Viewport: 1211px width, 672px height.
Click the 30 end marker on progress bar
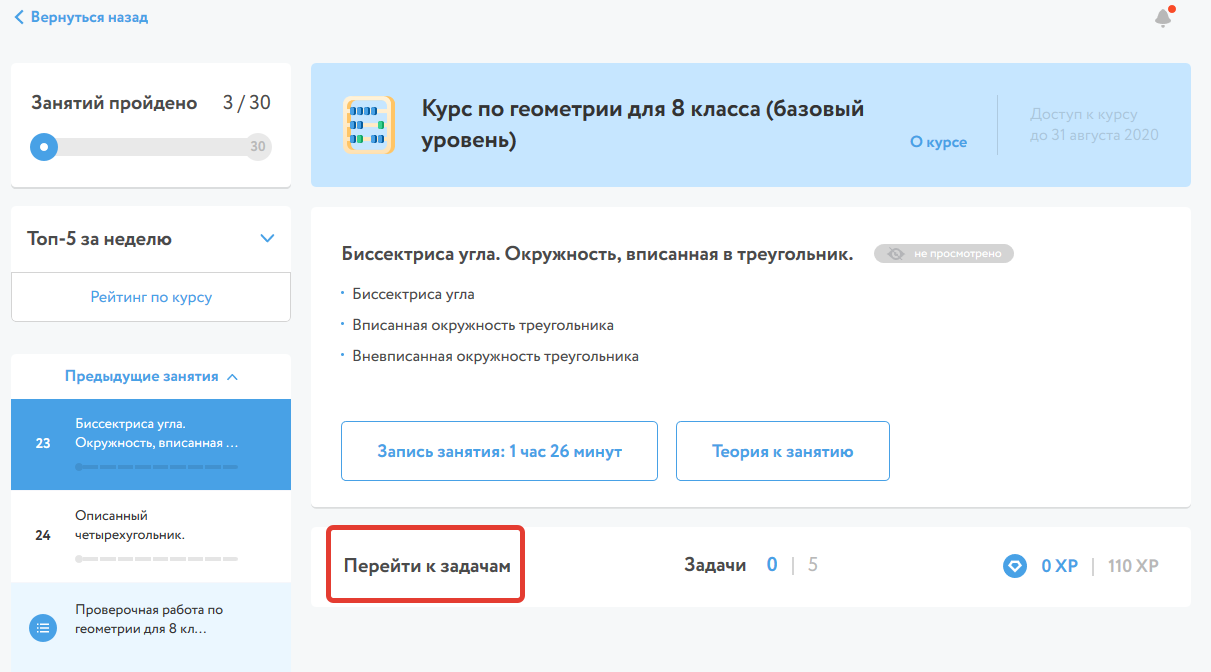pos(258,147)
